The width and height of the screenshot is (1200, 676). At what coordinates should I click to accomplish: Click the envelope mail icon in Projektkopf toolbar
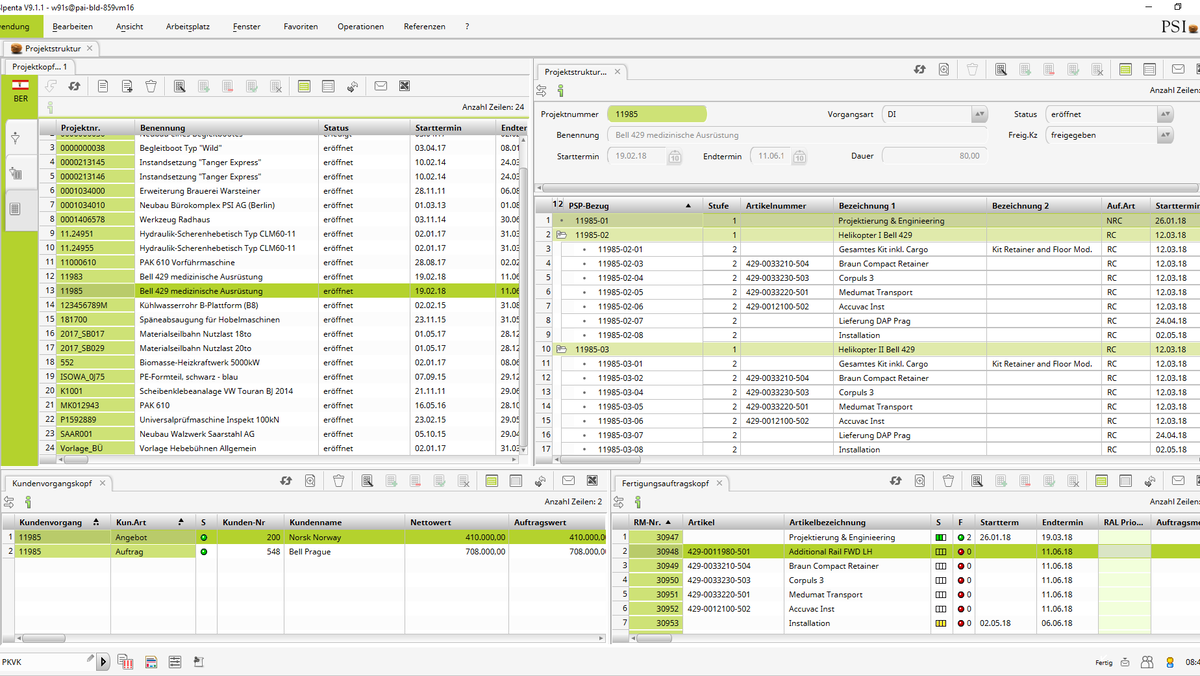pyautogui.click(x=380, y=86)
